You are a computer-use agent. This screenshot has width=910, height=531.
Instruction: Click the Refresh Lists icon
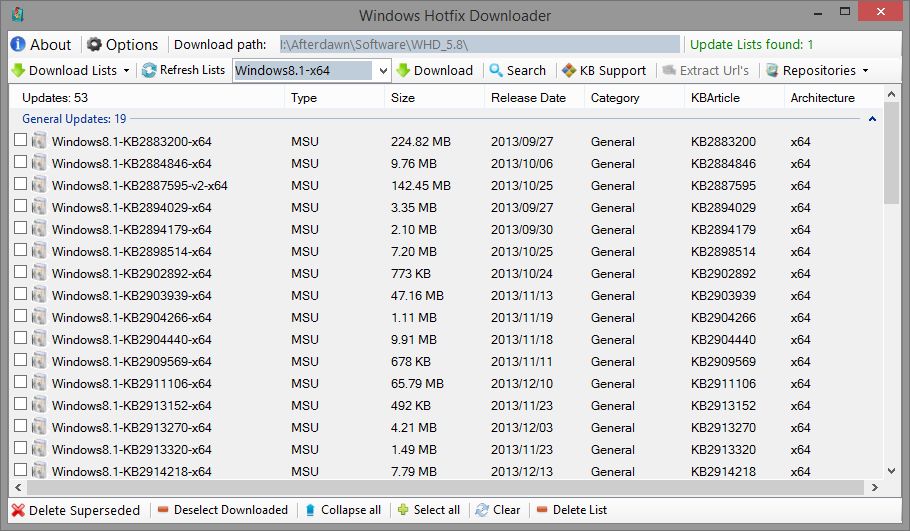click(x=149, y=70)
